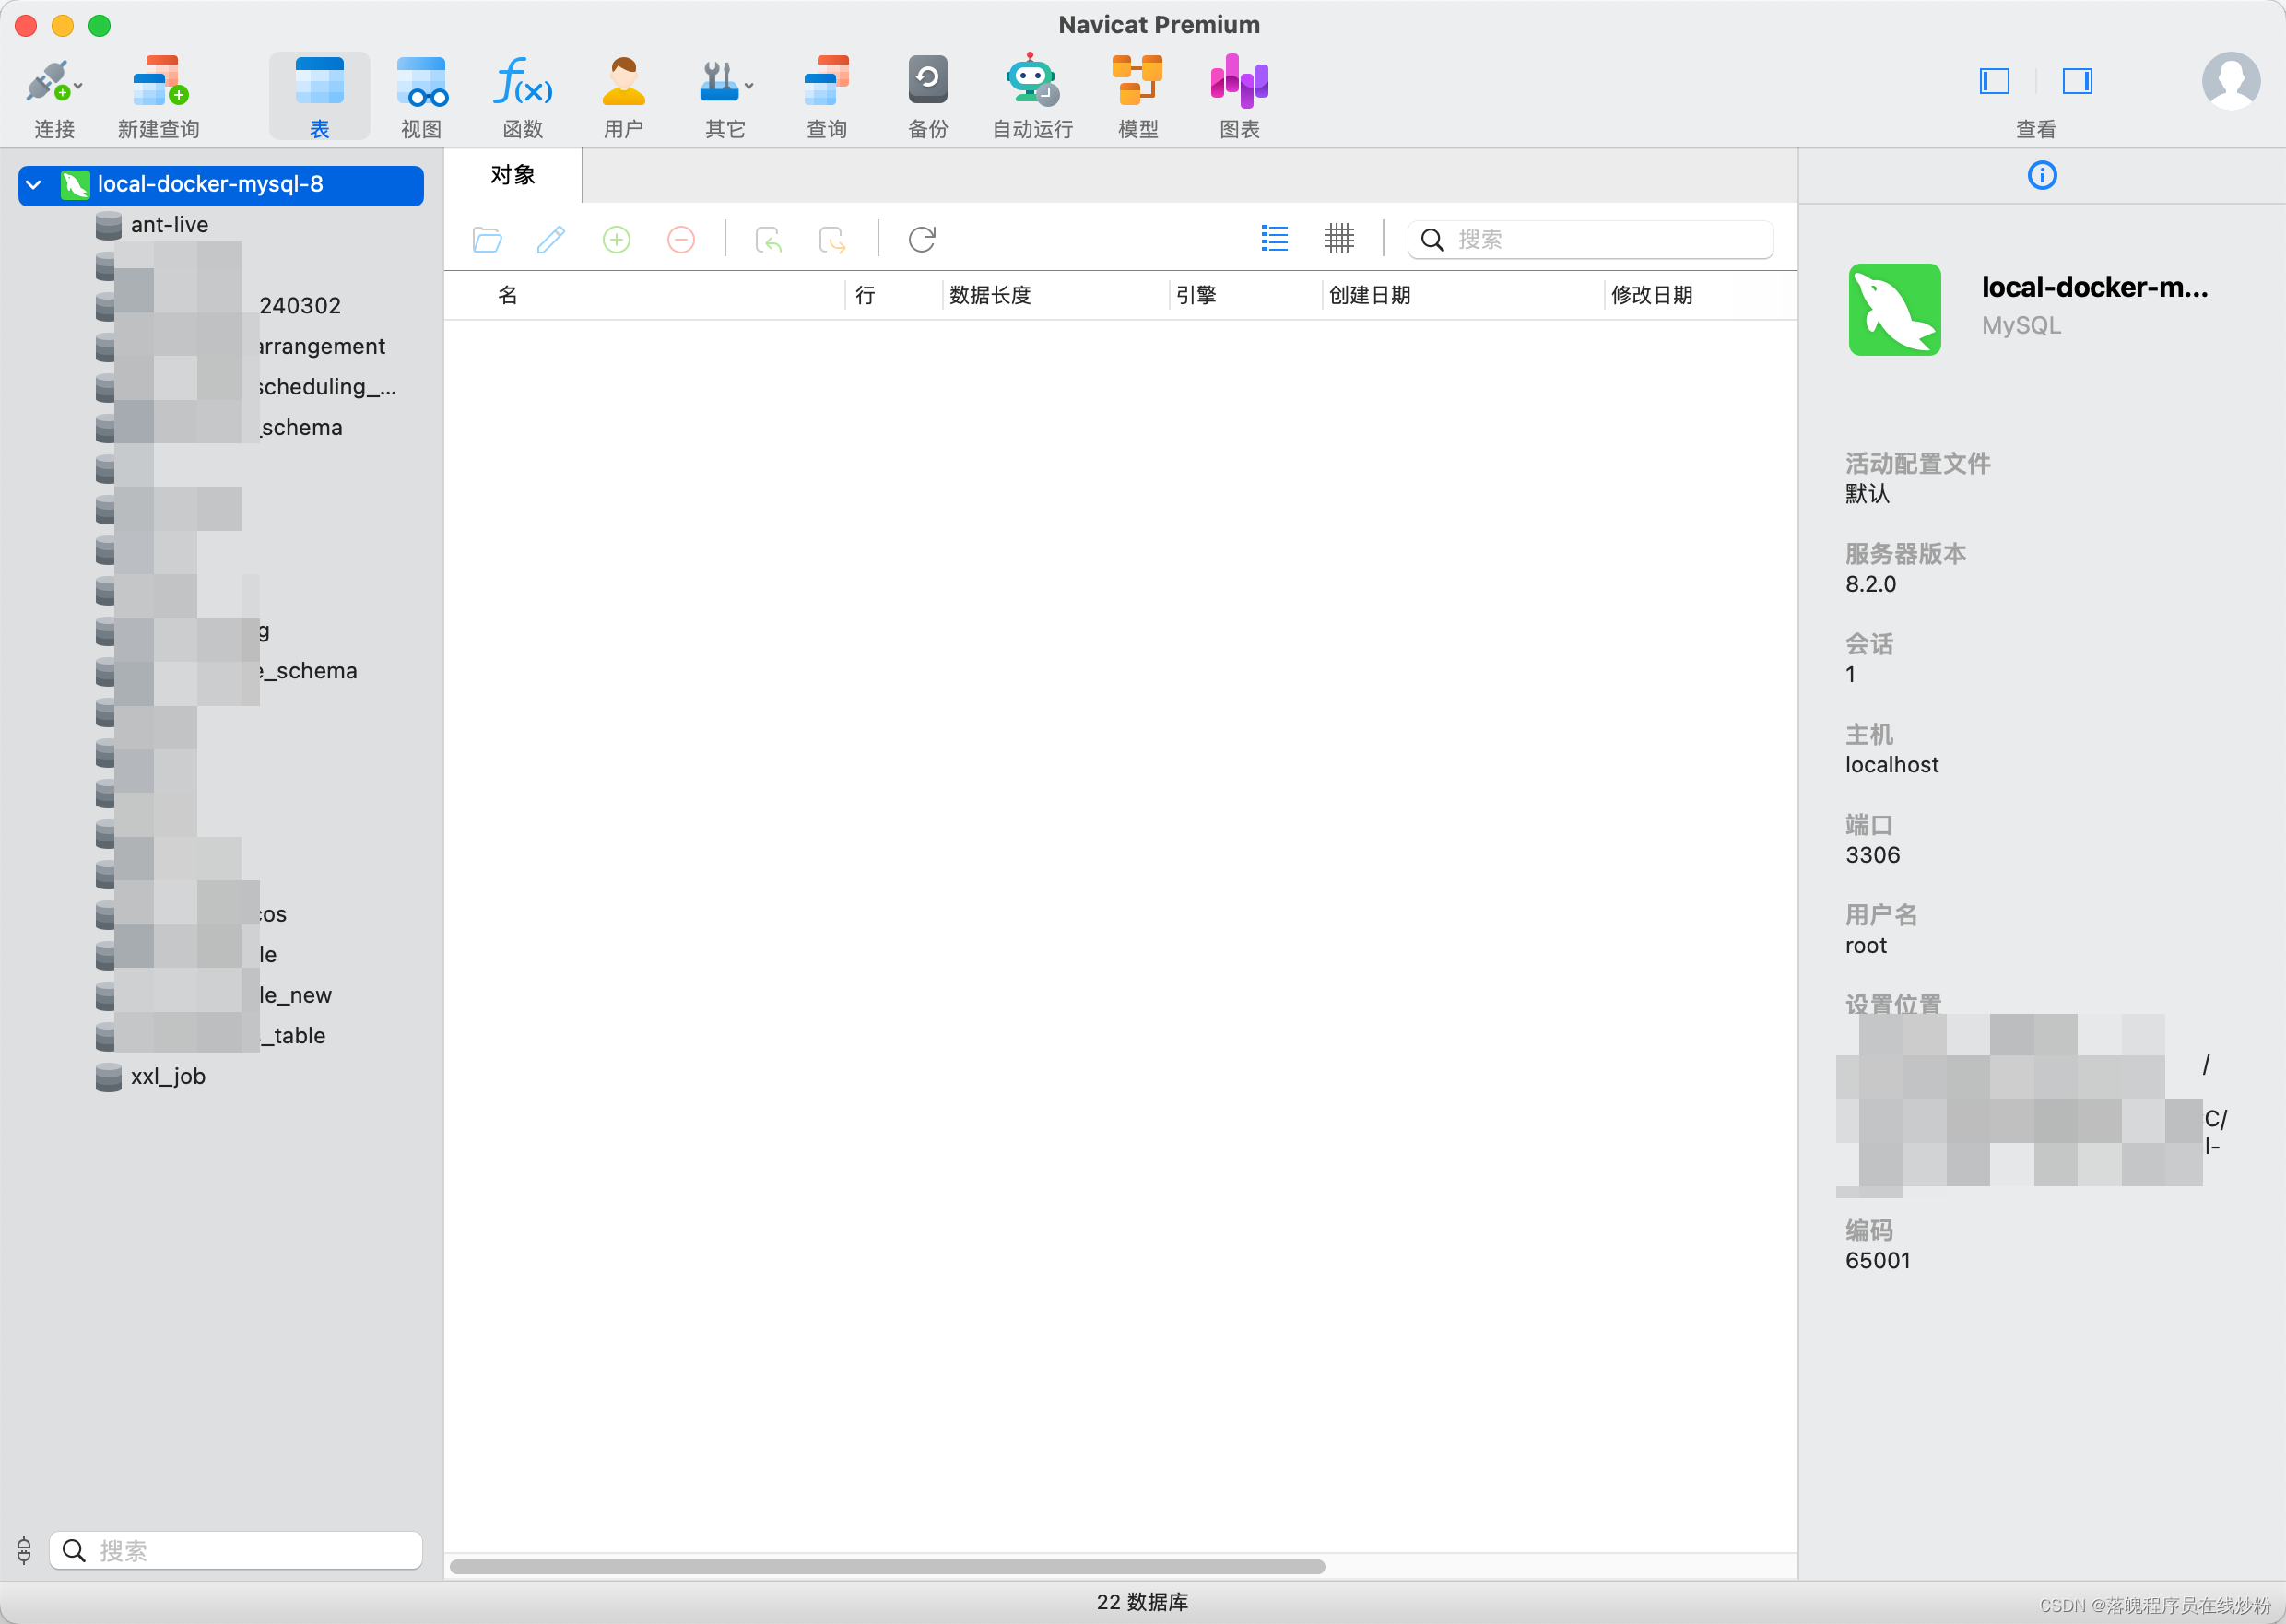Click the export wizard icon
2286x1624 pixels.
(832, 240)
